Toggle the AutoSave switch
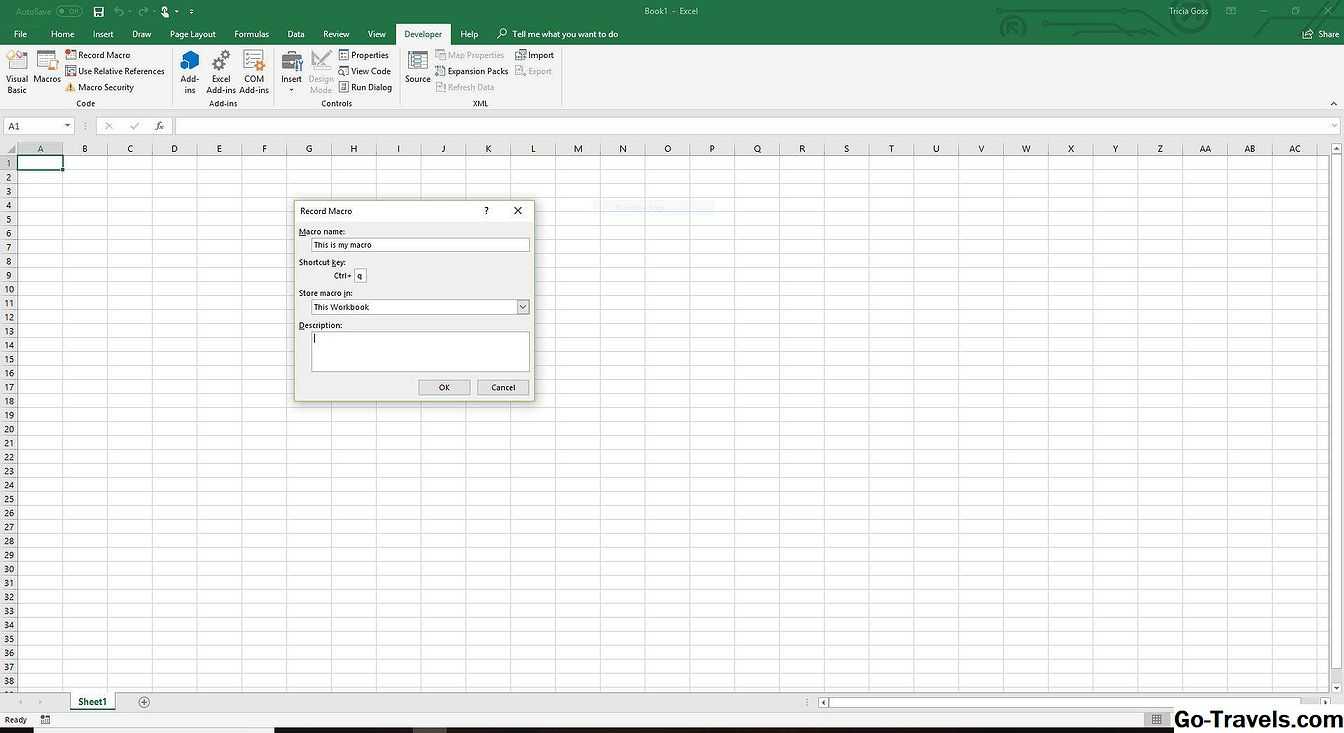1344x733 pixels. [x=69, y=12]
